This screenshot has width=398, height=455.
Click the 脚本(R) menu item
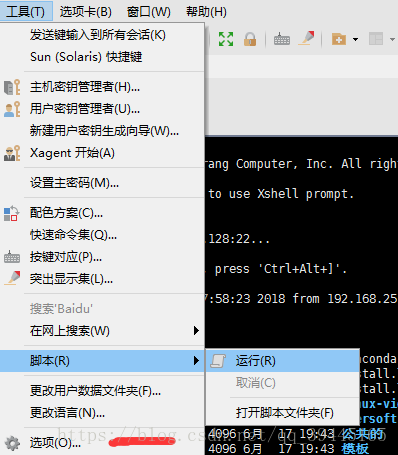click(x=102, y=361)
